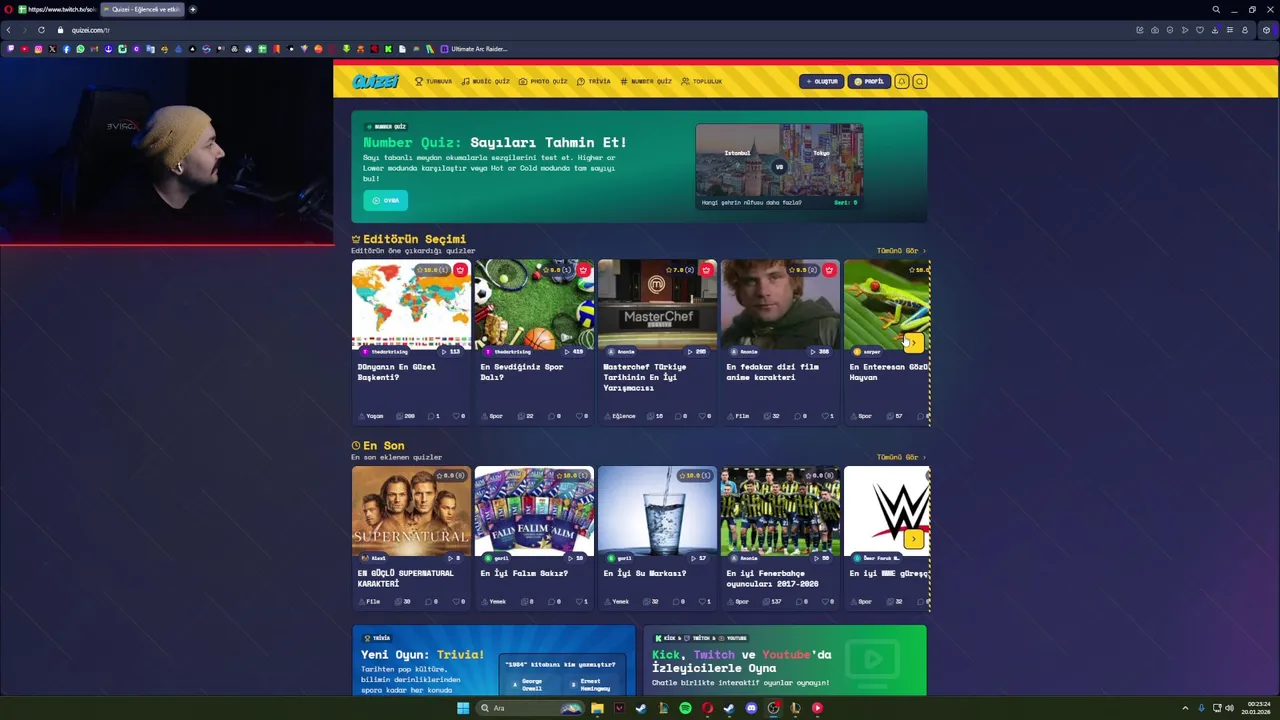1280x720 pixels.
Task: Go back in the browser
Action: 9,30
